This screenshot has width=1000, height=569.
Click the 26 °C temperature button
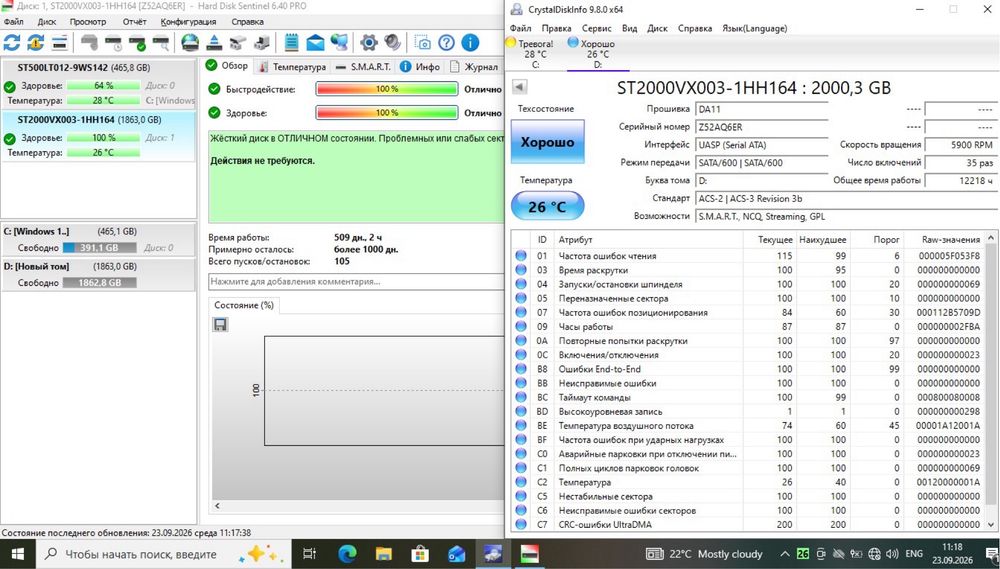[547, 207]
